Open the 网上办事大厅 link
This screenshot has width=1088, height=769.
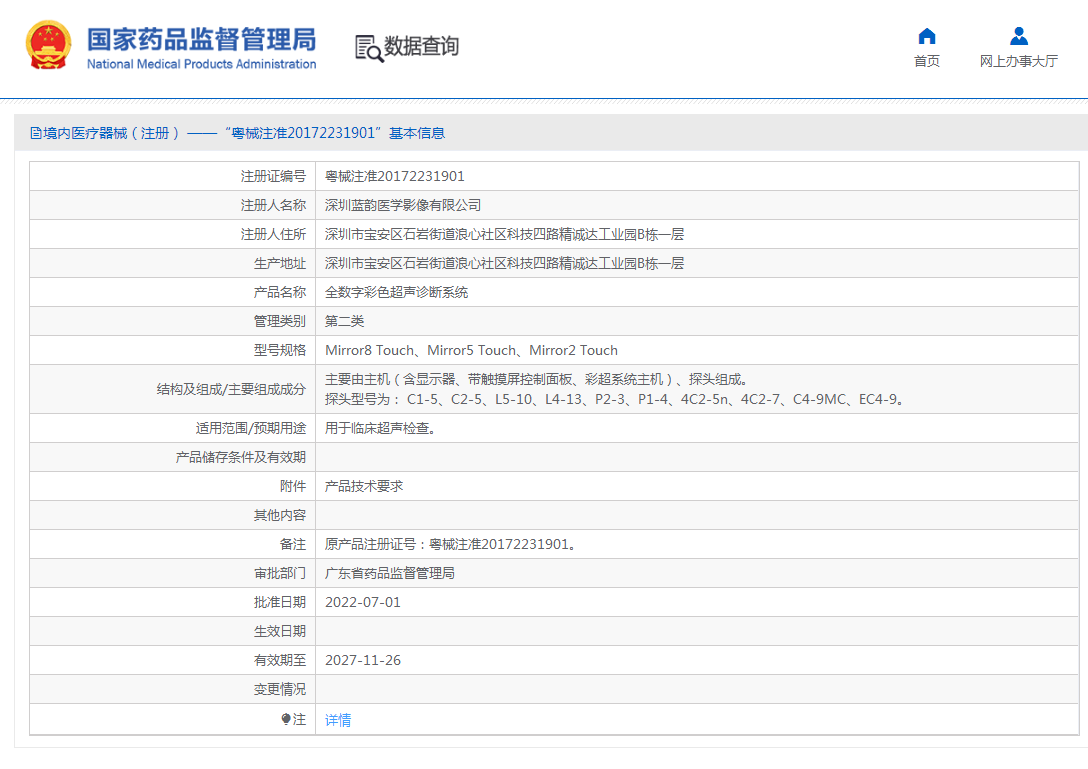[1019, 61]
